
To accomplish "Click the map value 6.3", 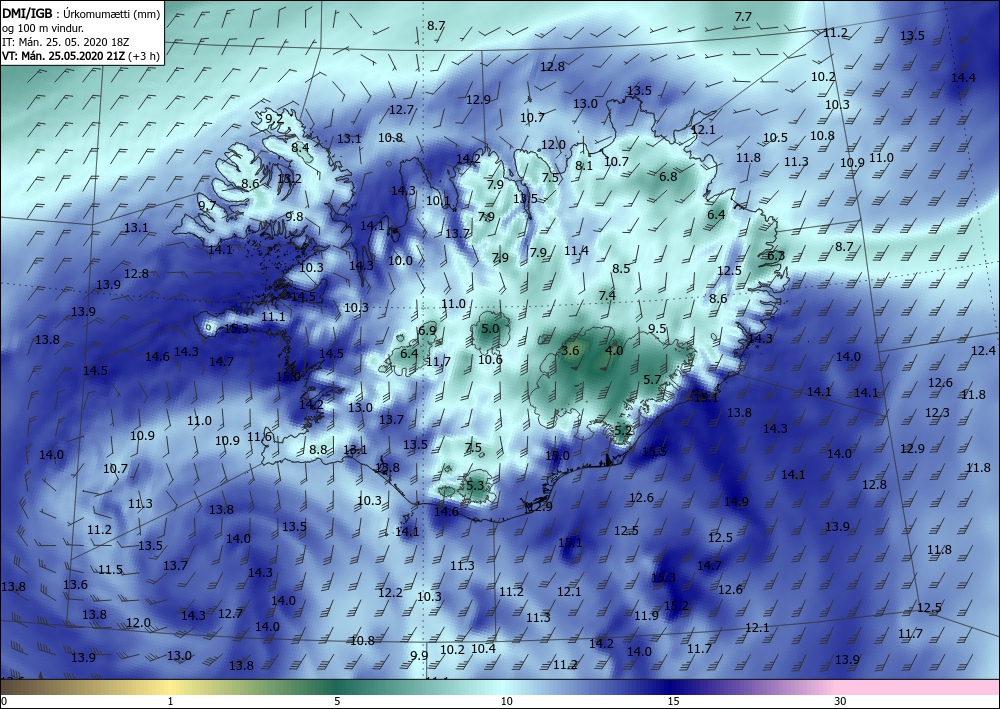I will pos(776,256).
